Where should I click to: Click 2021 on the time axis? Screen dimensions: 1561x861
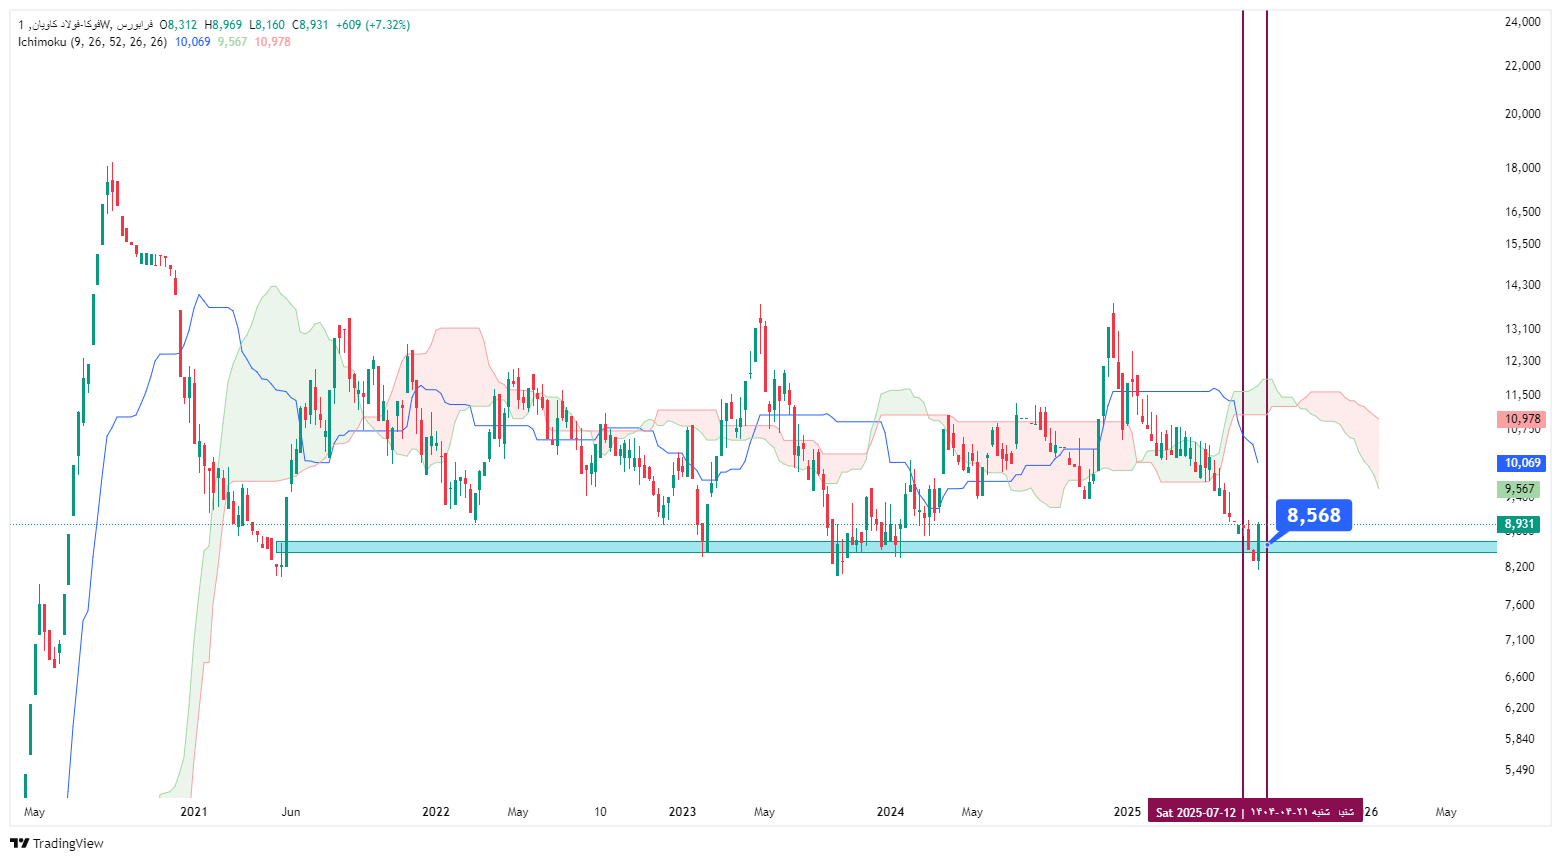click(193, 812)
